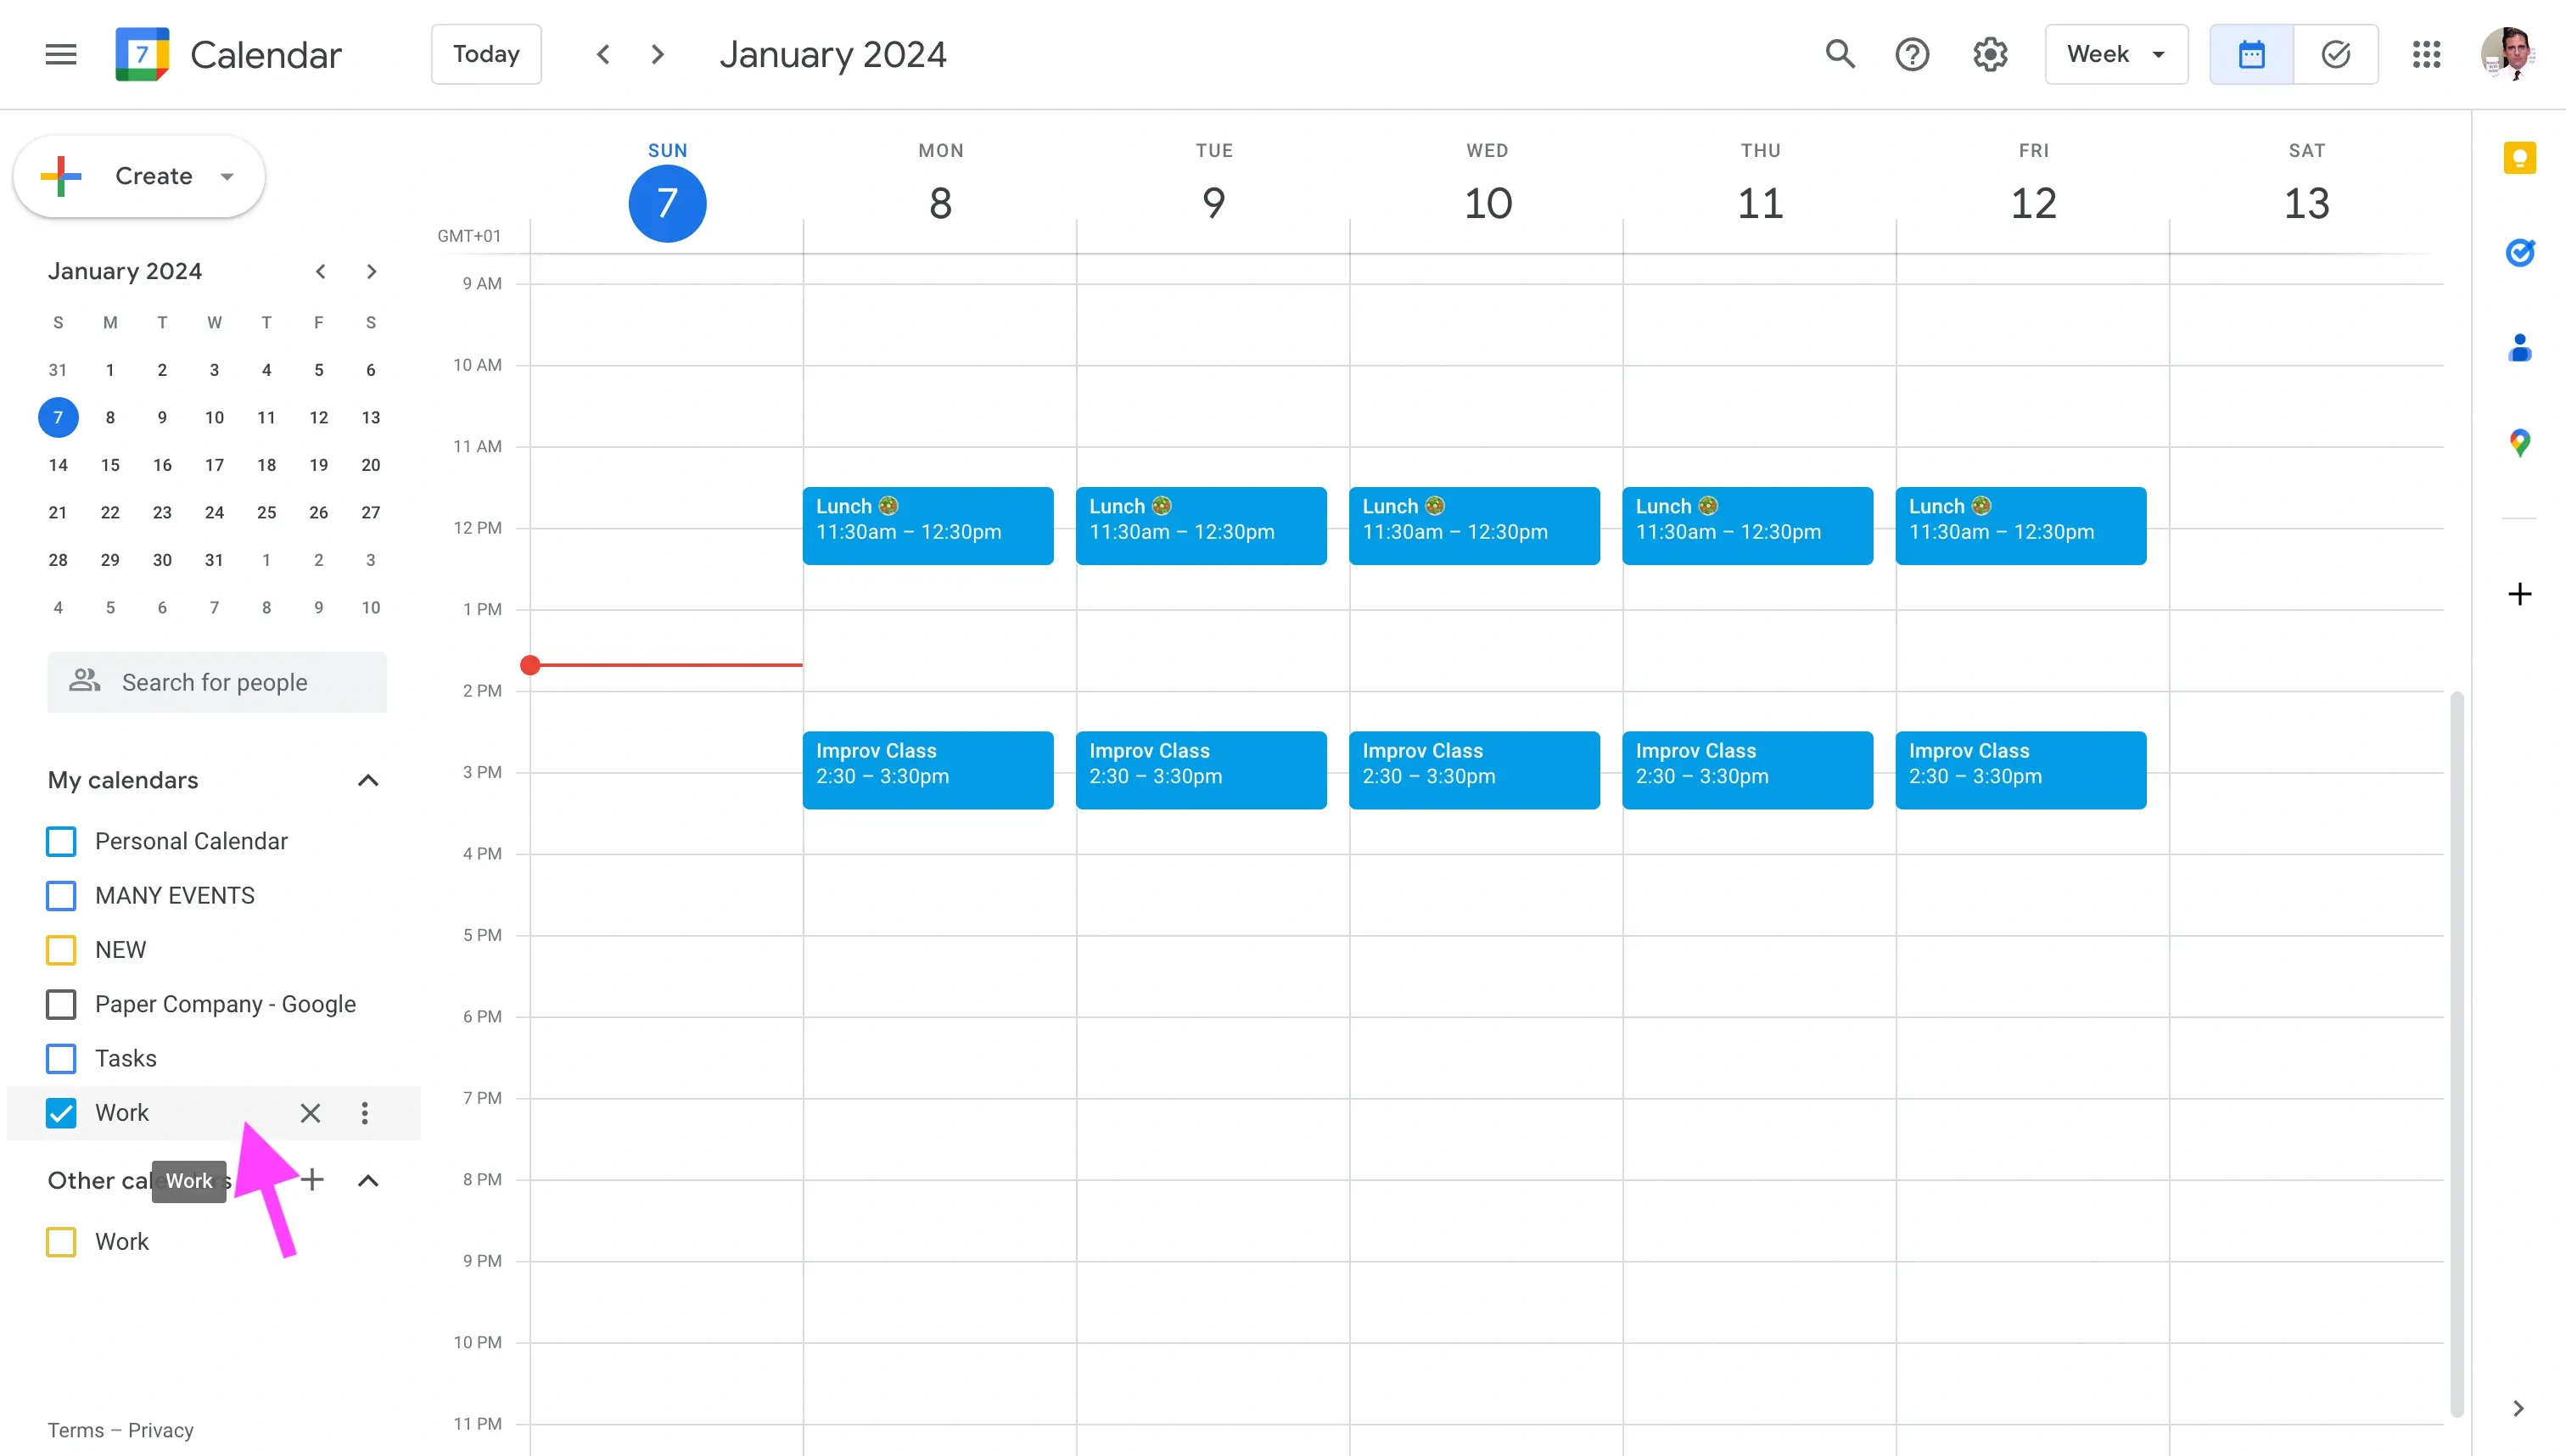This screenshot has width=2566, height=1456.
Task: Collapse Other Calendars section
Action: [367, 1181]
